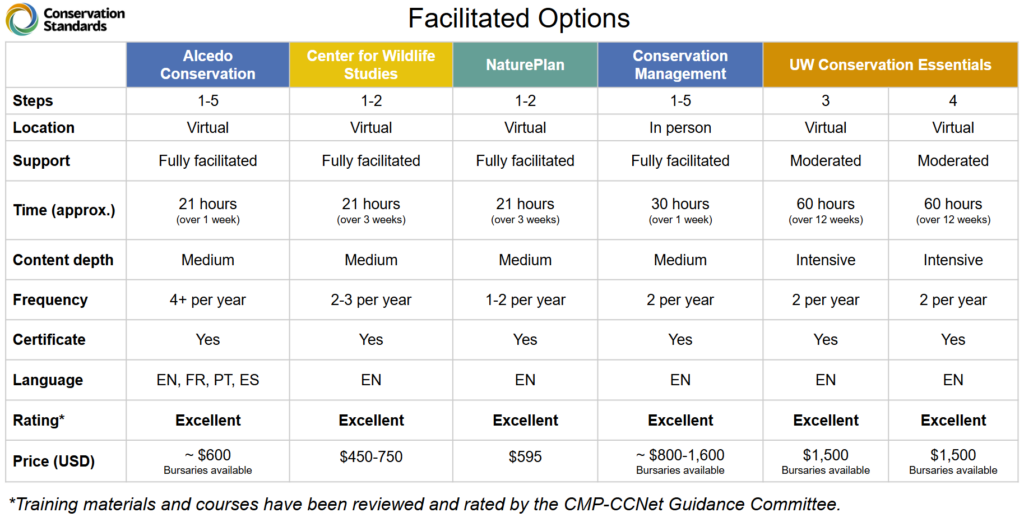The height and width of the screenshot is (517, 1024).
Task: Click the Content depth row label
Action: [63, 260]
